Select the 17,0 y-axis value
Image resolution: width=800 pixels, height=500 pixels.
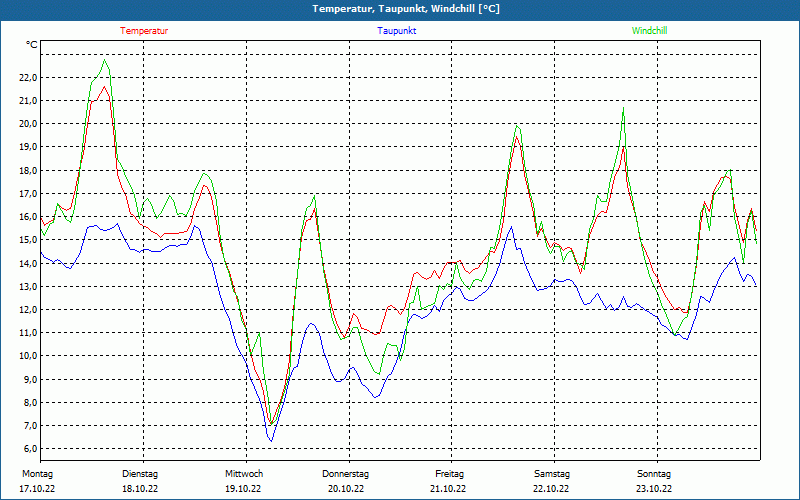click(x=29, y=193)
